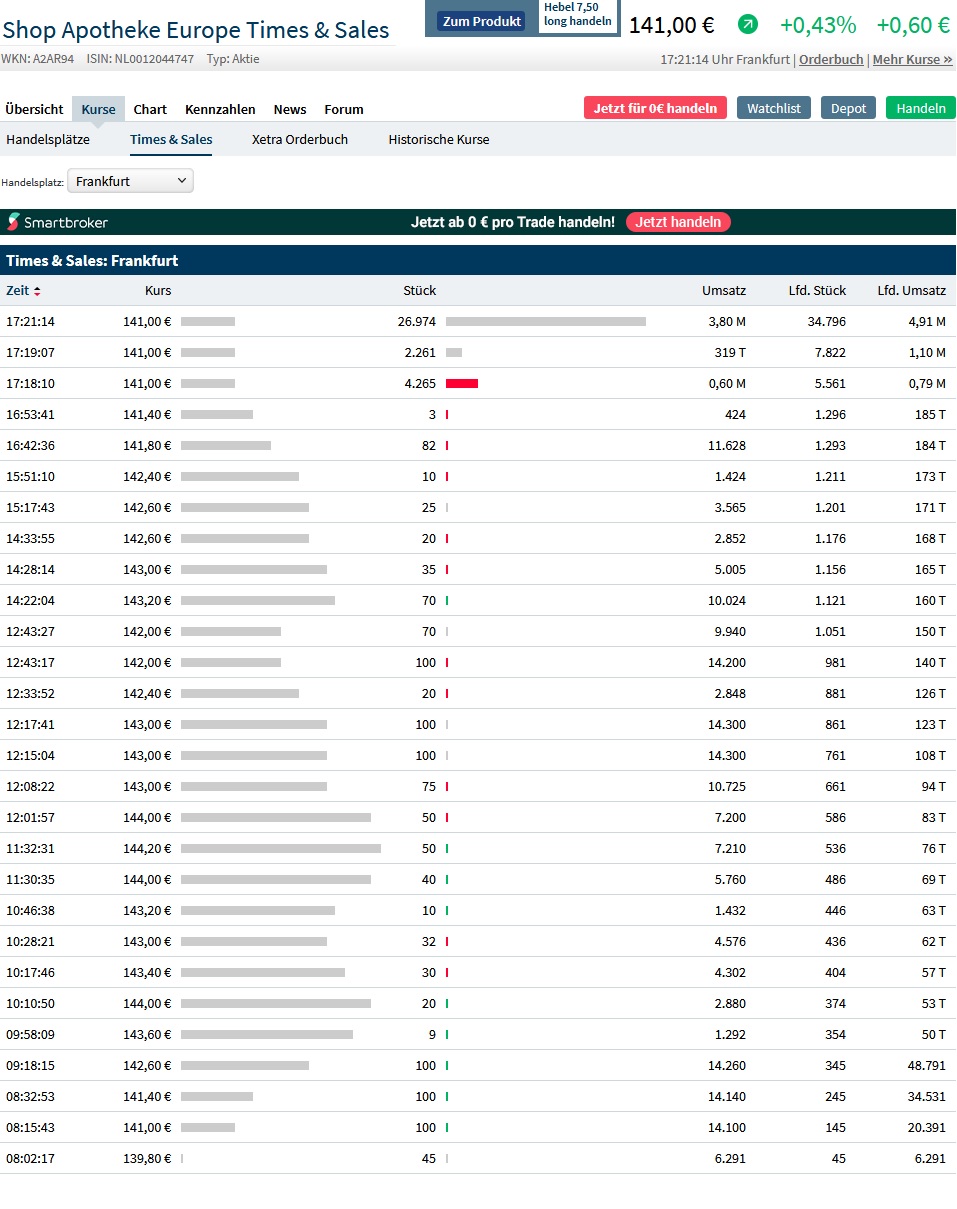
Task: Click the 12:01:57 time cell
Action: click(30, 818)
